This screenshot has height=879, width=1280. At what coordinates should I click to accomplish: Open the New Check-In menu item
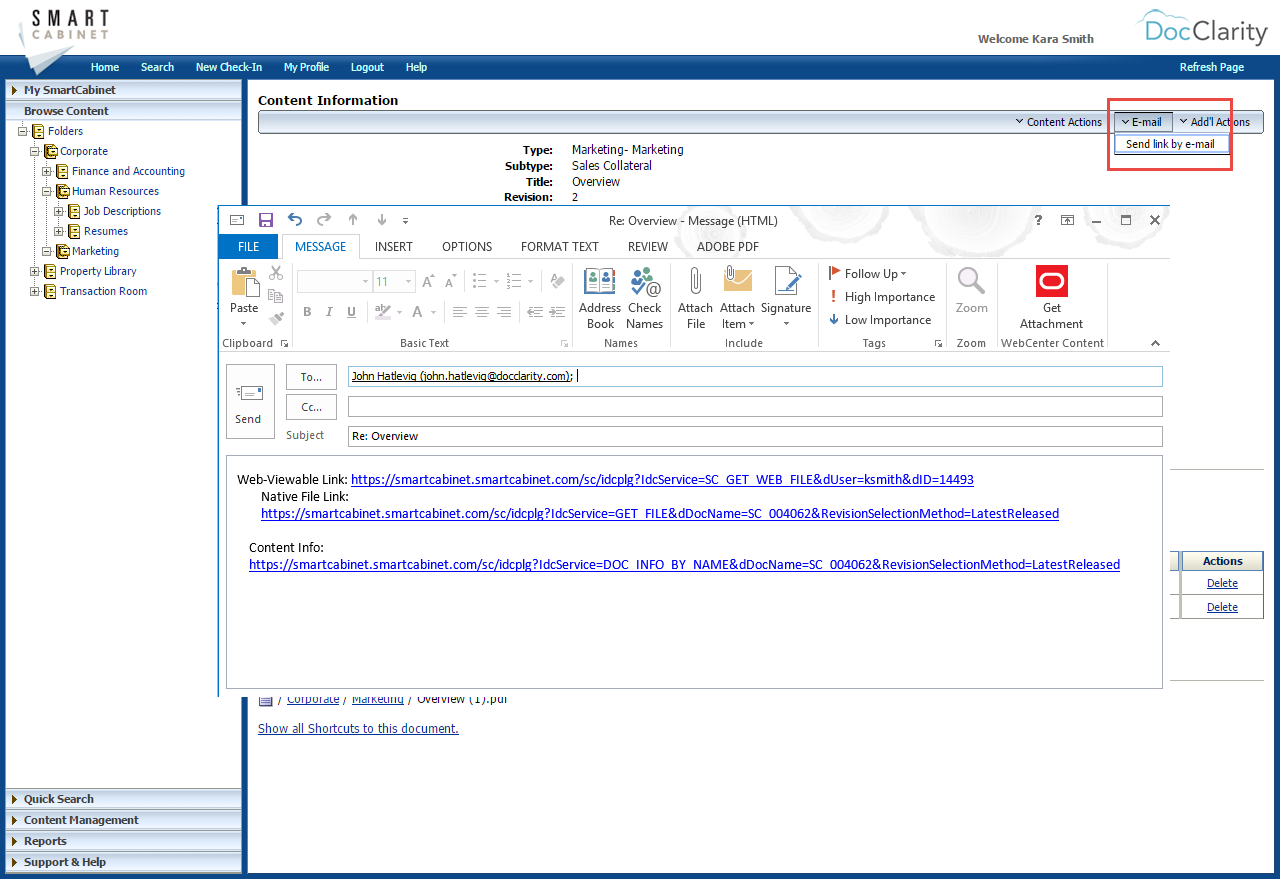228,67
